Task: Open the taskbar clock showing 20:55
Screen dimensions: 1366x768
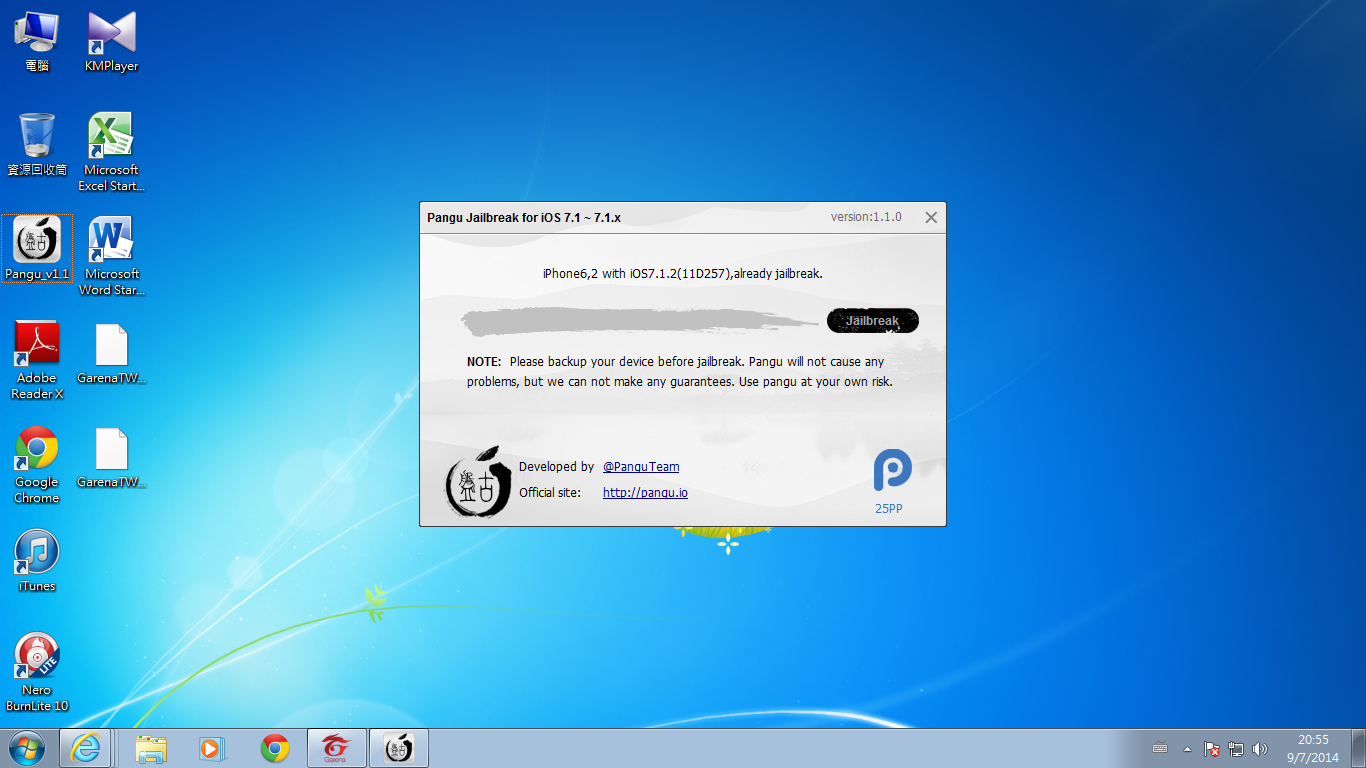Action: point(1313,748)
